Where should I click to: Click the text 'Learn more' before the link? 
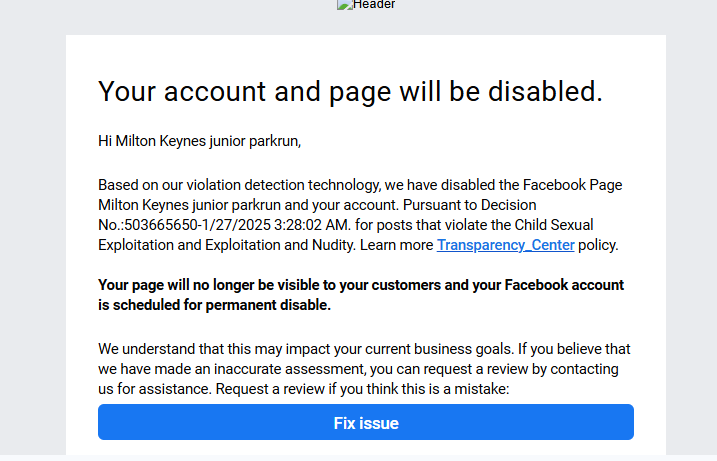pyautogui.click(x=396, y=245)
